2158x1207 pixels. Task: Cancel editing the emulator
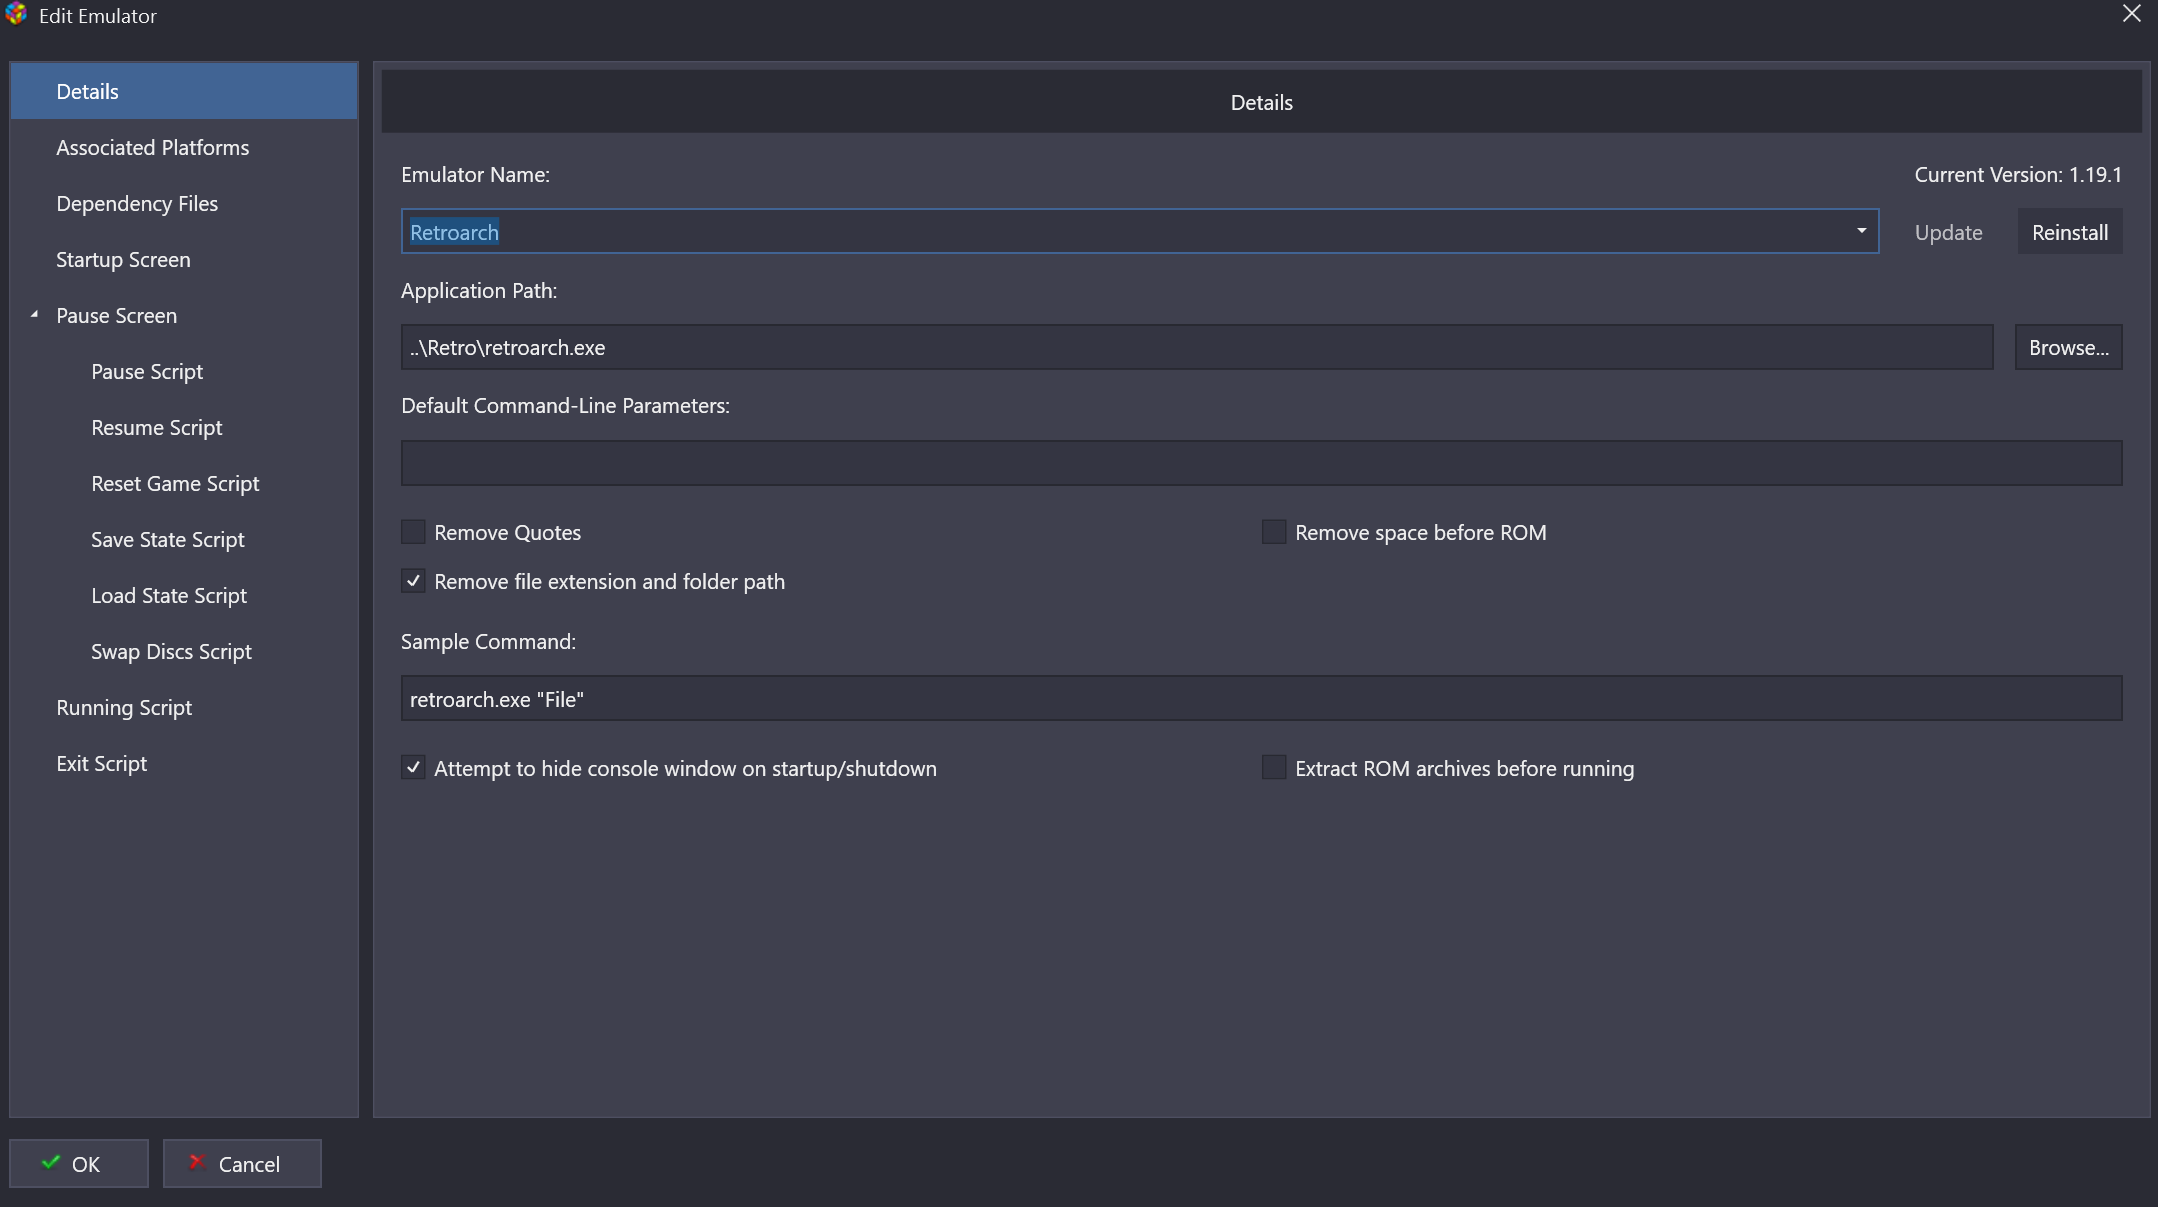coord(242,1163)
